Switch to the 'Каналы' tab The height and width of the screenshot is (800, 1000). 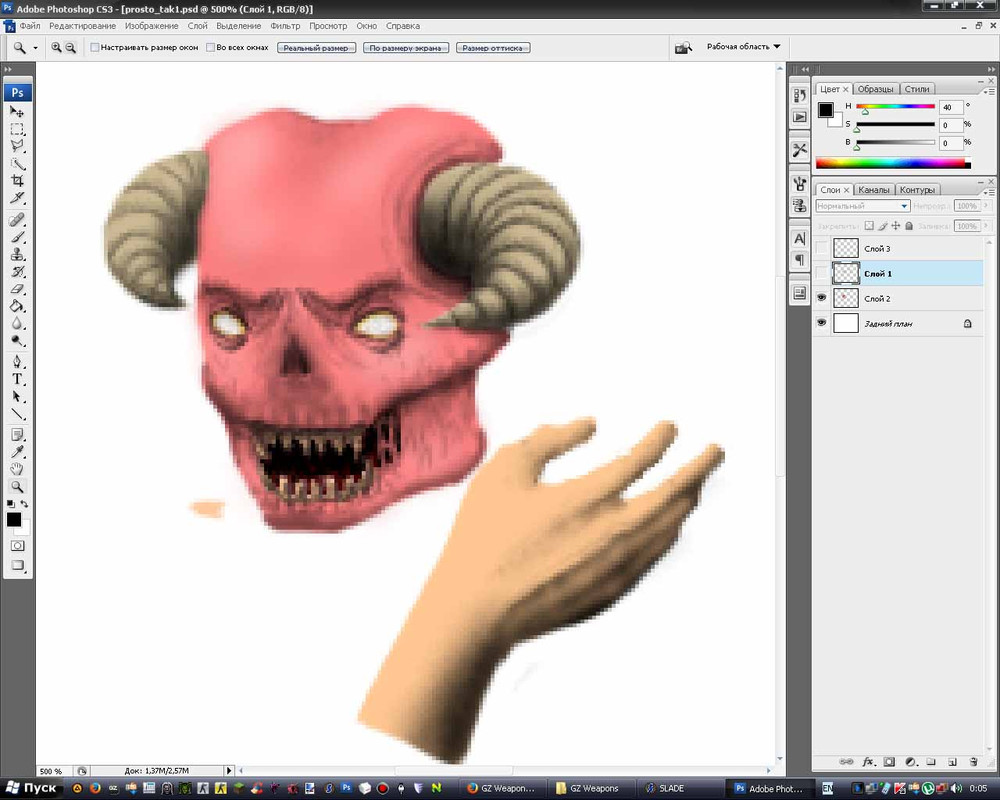pos(873,189)
